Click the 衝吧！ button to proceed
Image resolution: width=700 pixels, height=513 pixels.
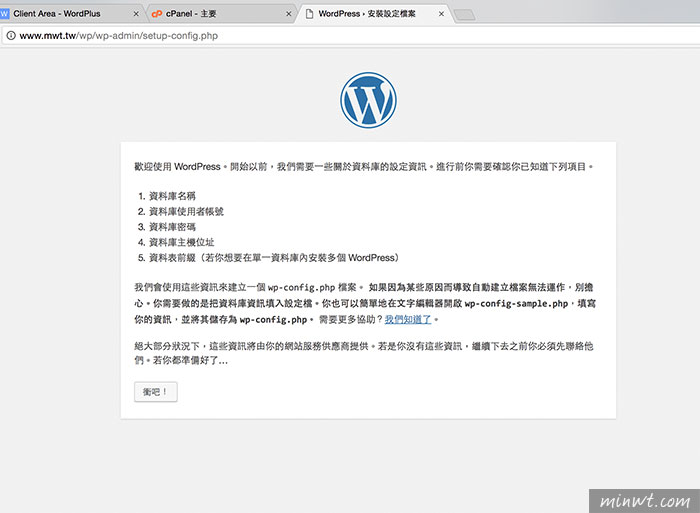tap(156, 392)
